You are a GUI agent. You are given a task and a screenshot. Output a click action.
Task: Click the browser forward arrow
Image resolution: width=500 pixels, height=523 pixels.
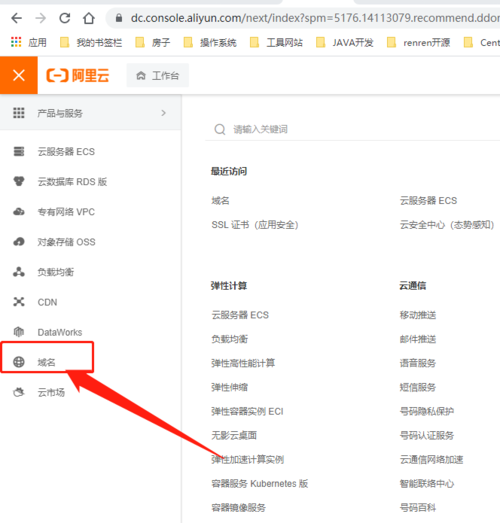41,18
